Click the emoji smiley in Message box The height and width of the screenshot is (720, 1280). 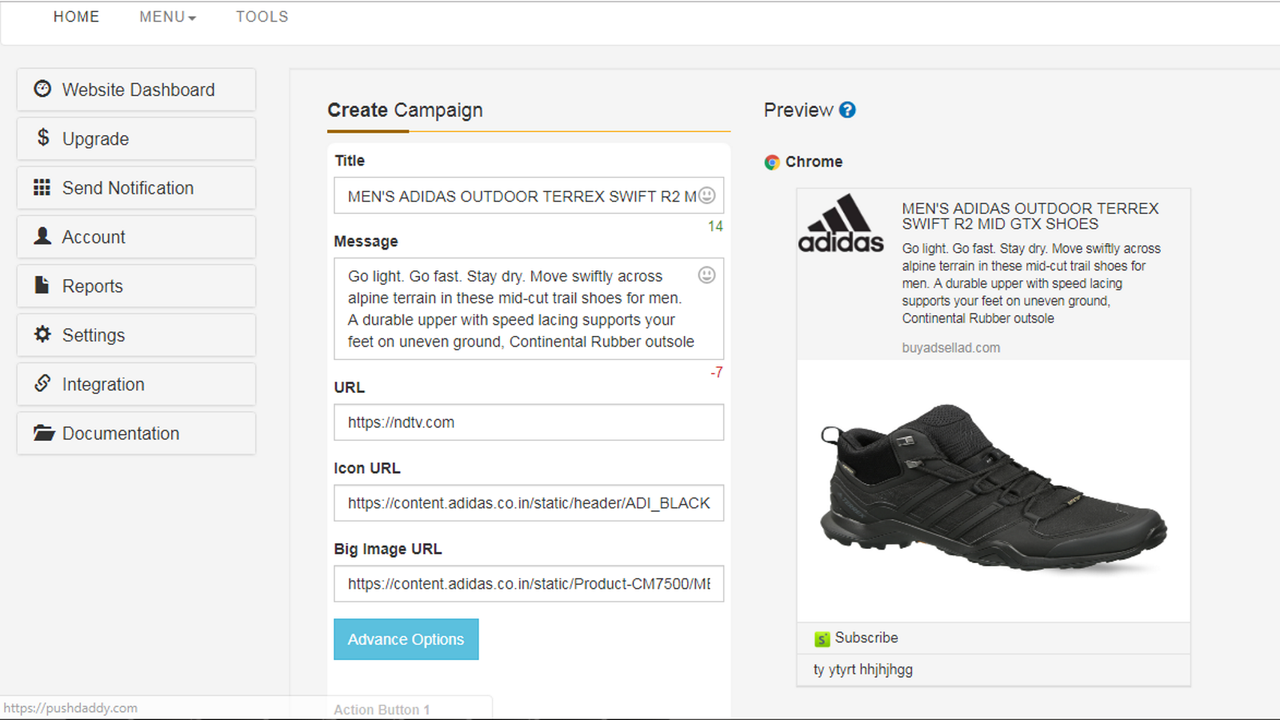point(707,275)
